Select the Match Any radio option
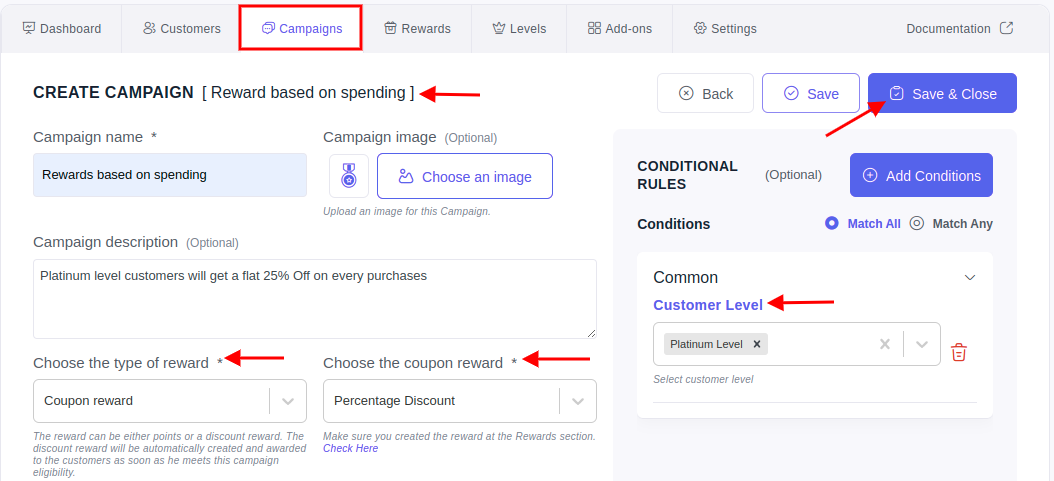The width and height of the screenshot is (1054, 481). tap(917, 223)
